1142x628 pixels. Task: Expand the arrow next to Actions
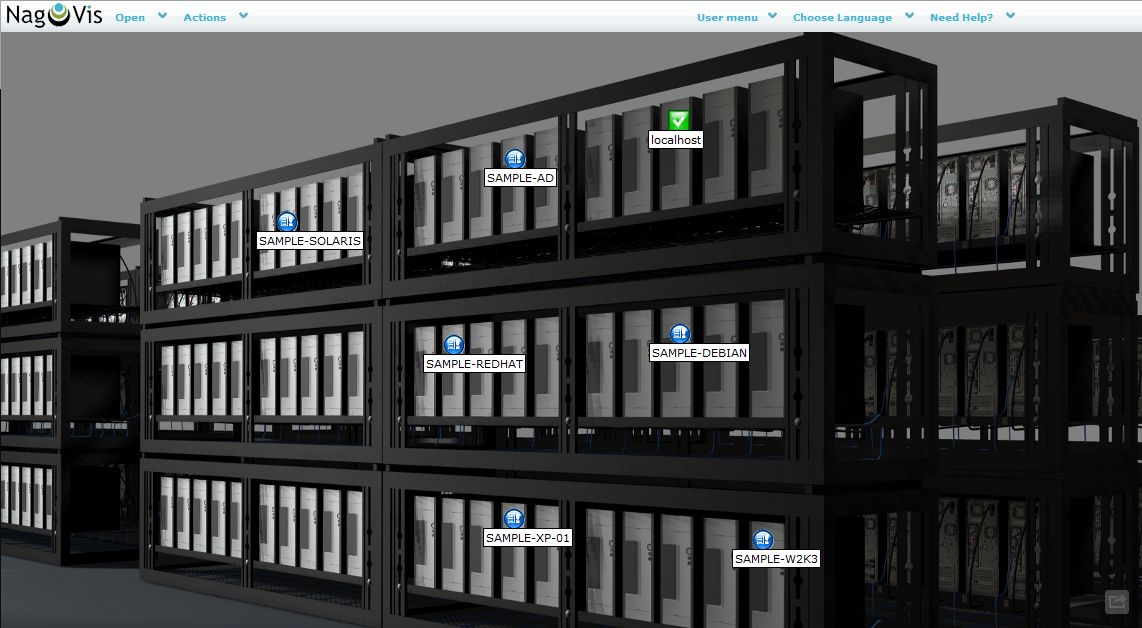tap(243, 15)
